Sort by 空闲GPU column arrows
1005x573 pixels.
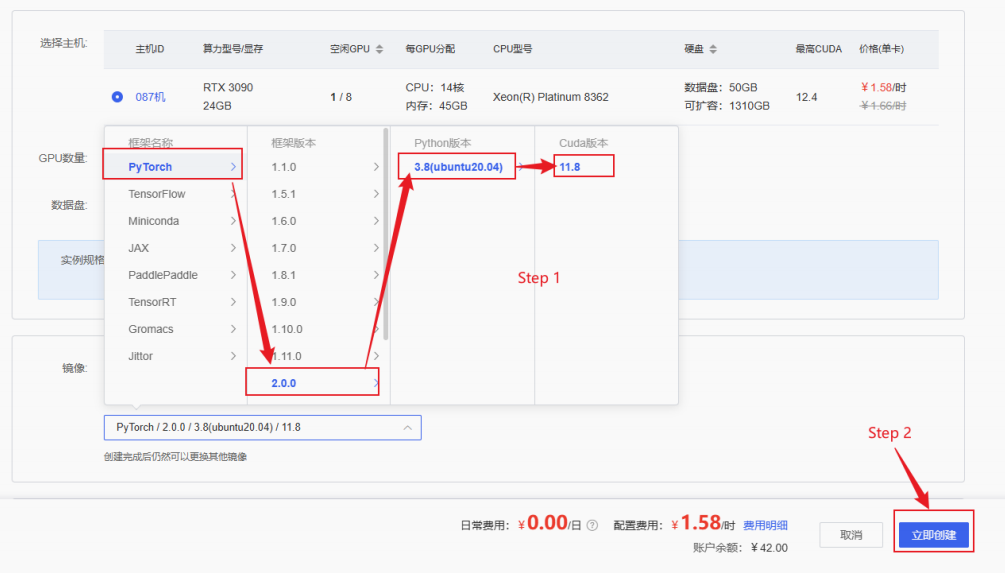click(x=379, y=49)
